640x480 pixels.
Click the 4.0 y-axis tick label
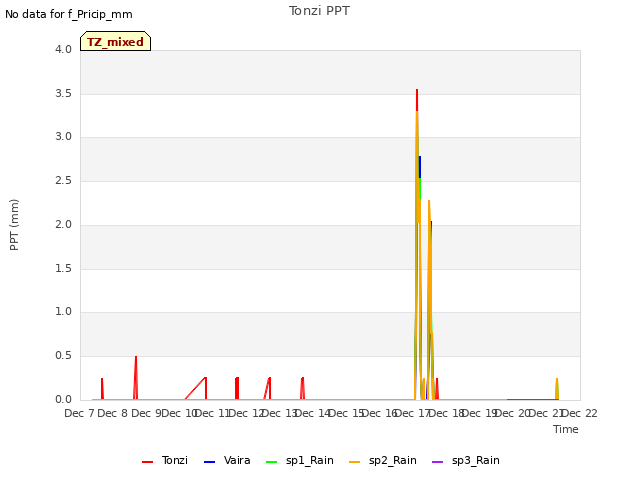63,49
